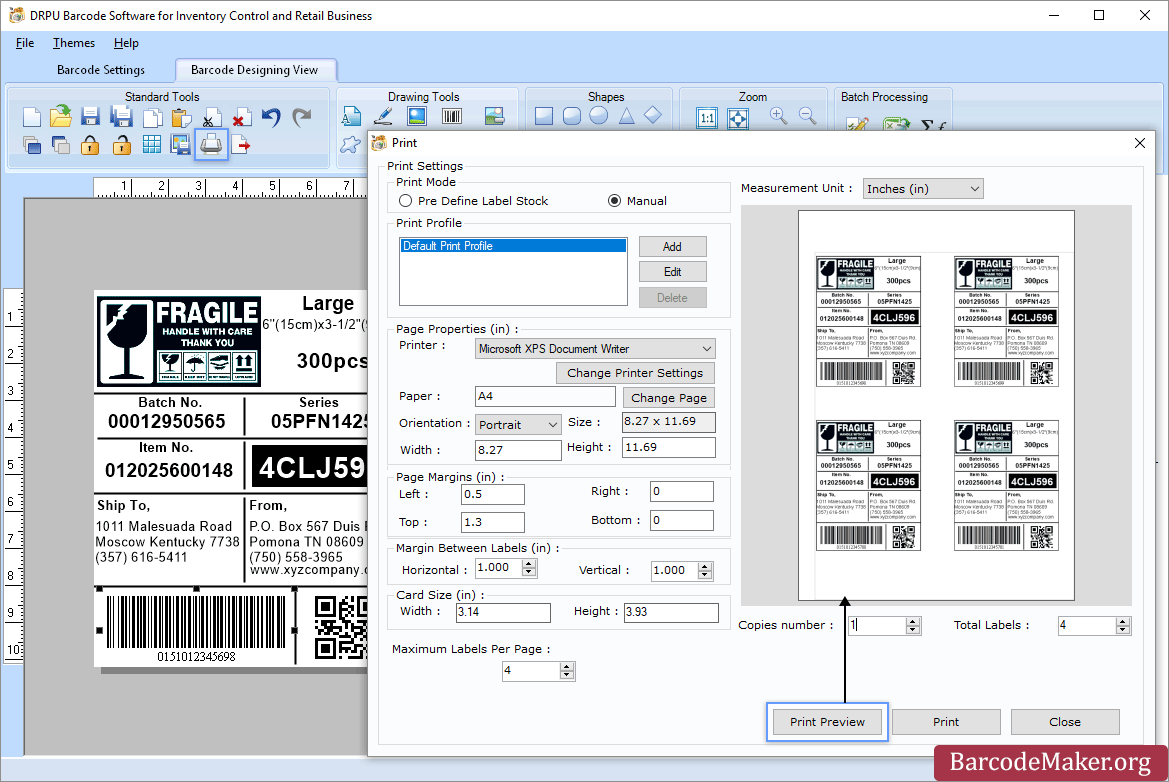Viewport: 1169px width, 782px height.
Task: Open the Printer selection dropdown
Action: point(596,349)
